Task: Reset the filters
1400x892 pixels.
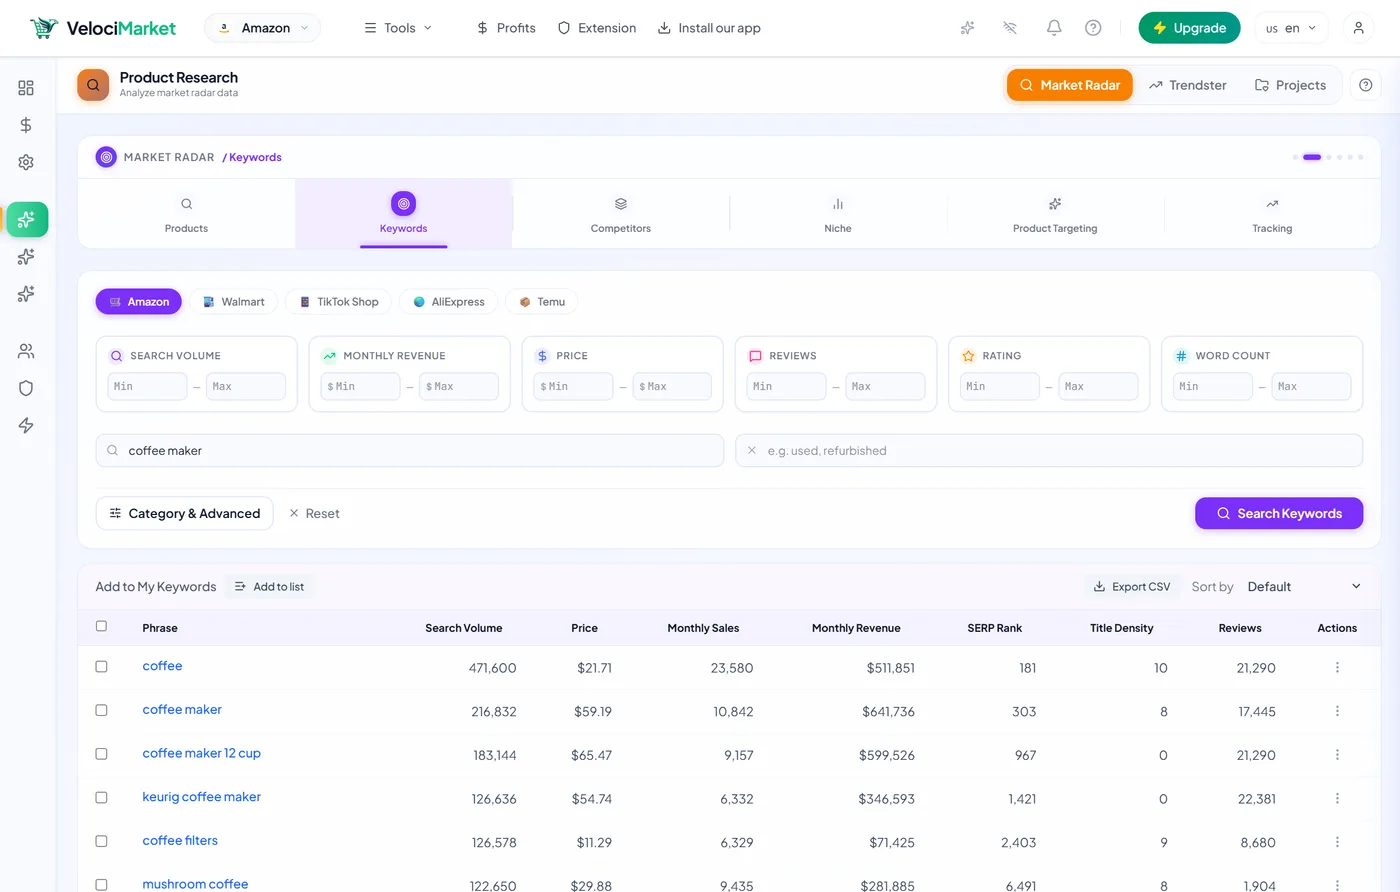Action: point(314,513)
